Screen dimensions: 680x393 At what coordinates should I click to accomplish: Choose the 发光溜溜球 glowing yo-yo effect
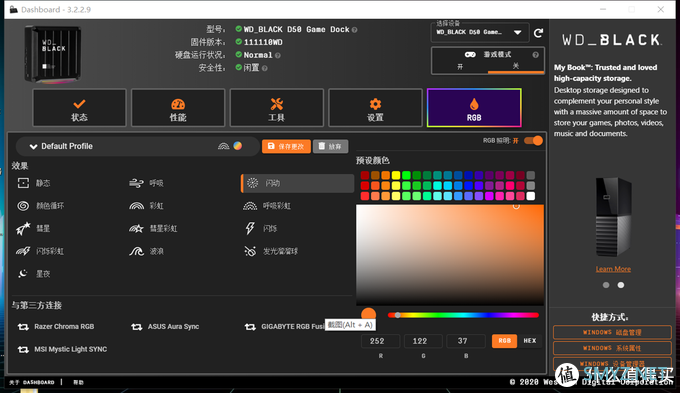point(271,251)
